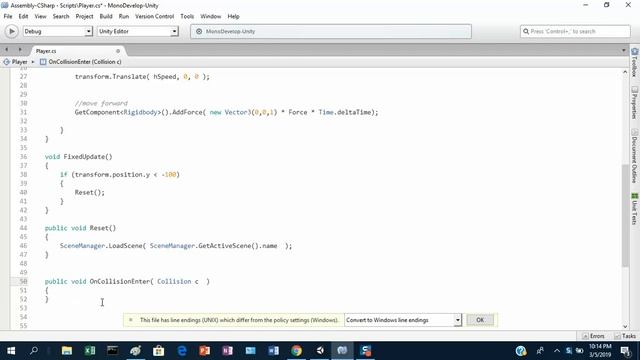Open the Properties side panel
Viewport: 640px width, 360px height.
pyautogui.click(x=635, y=102)
